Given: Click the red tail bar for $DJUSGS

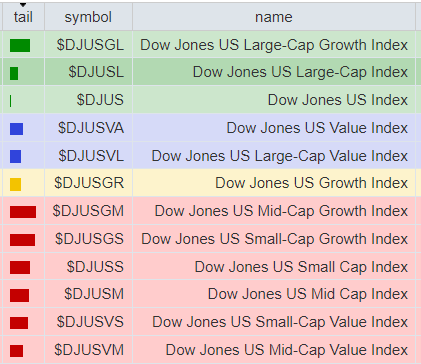Looking at the screenshot, I should pos(22,240).
